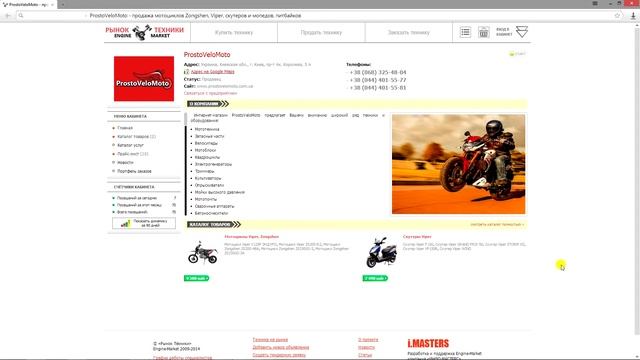Open 'Главная' in the cabinet menu
The width and height of the screenshot is (640, 360).
point(125,128)
